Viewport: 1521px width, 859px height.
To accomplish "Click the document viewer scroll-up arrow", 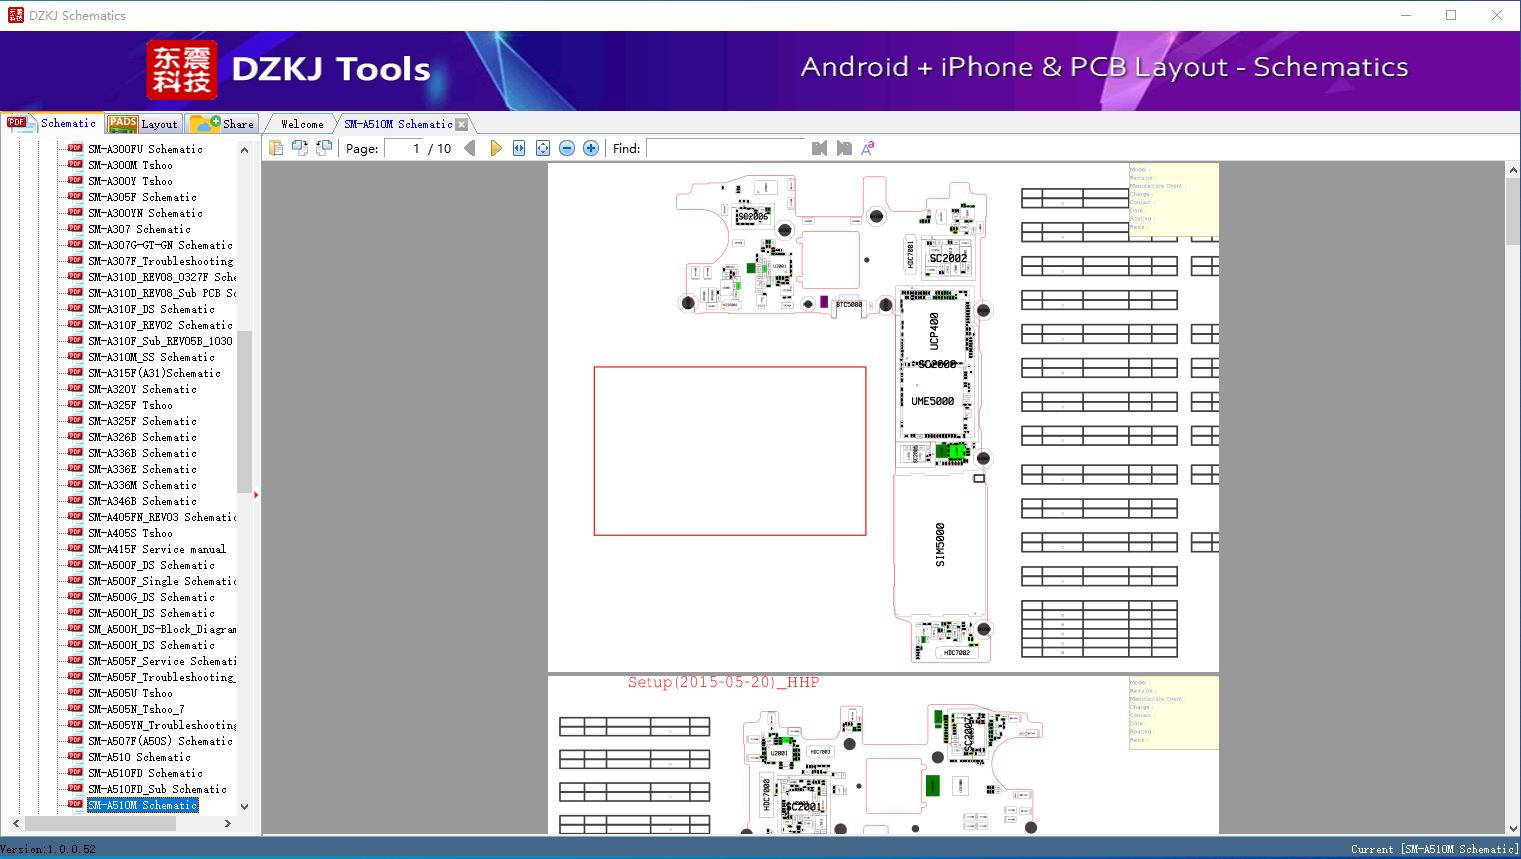I will coord(1512,171).
